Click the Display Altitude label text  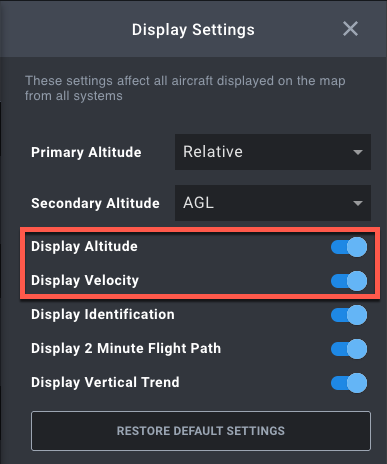pos(84,247)
